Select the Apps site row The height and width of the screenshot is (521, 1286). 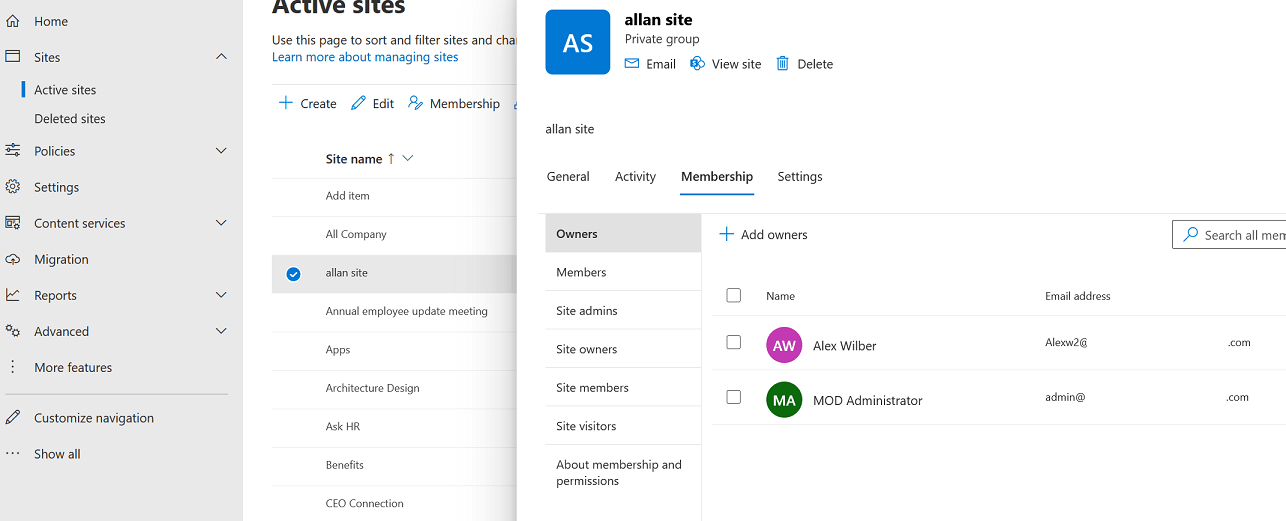coord(394,350)
